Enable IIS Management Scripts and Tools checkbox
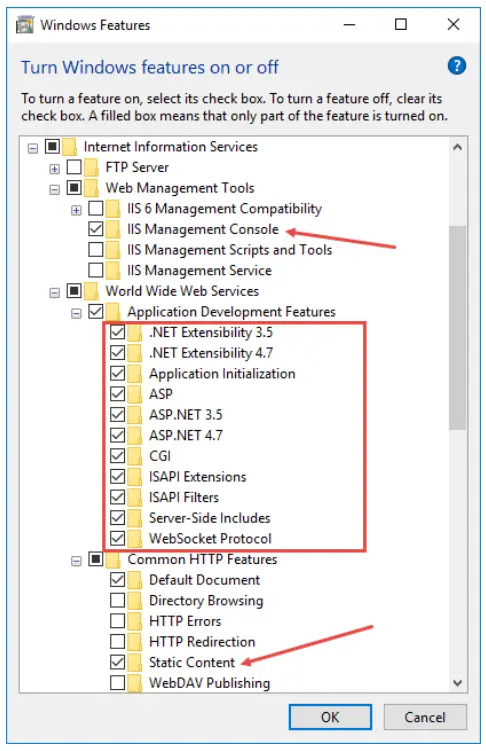This screenshot has width=486, height=751. [x=96, y=250]
